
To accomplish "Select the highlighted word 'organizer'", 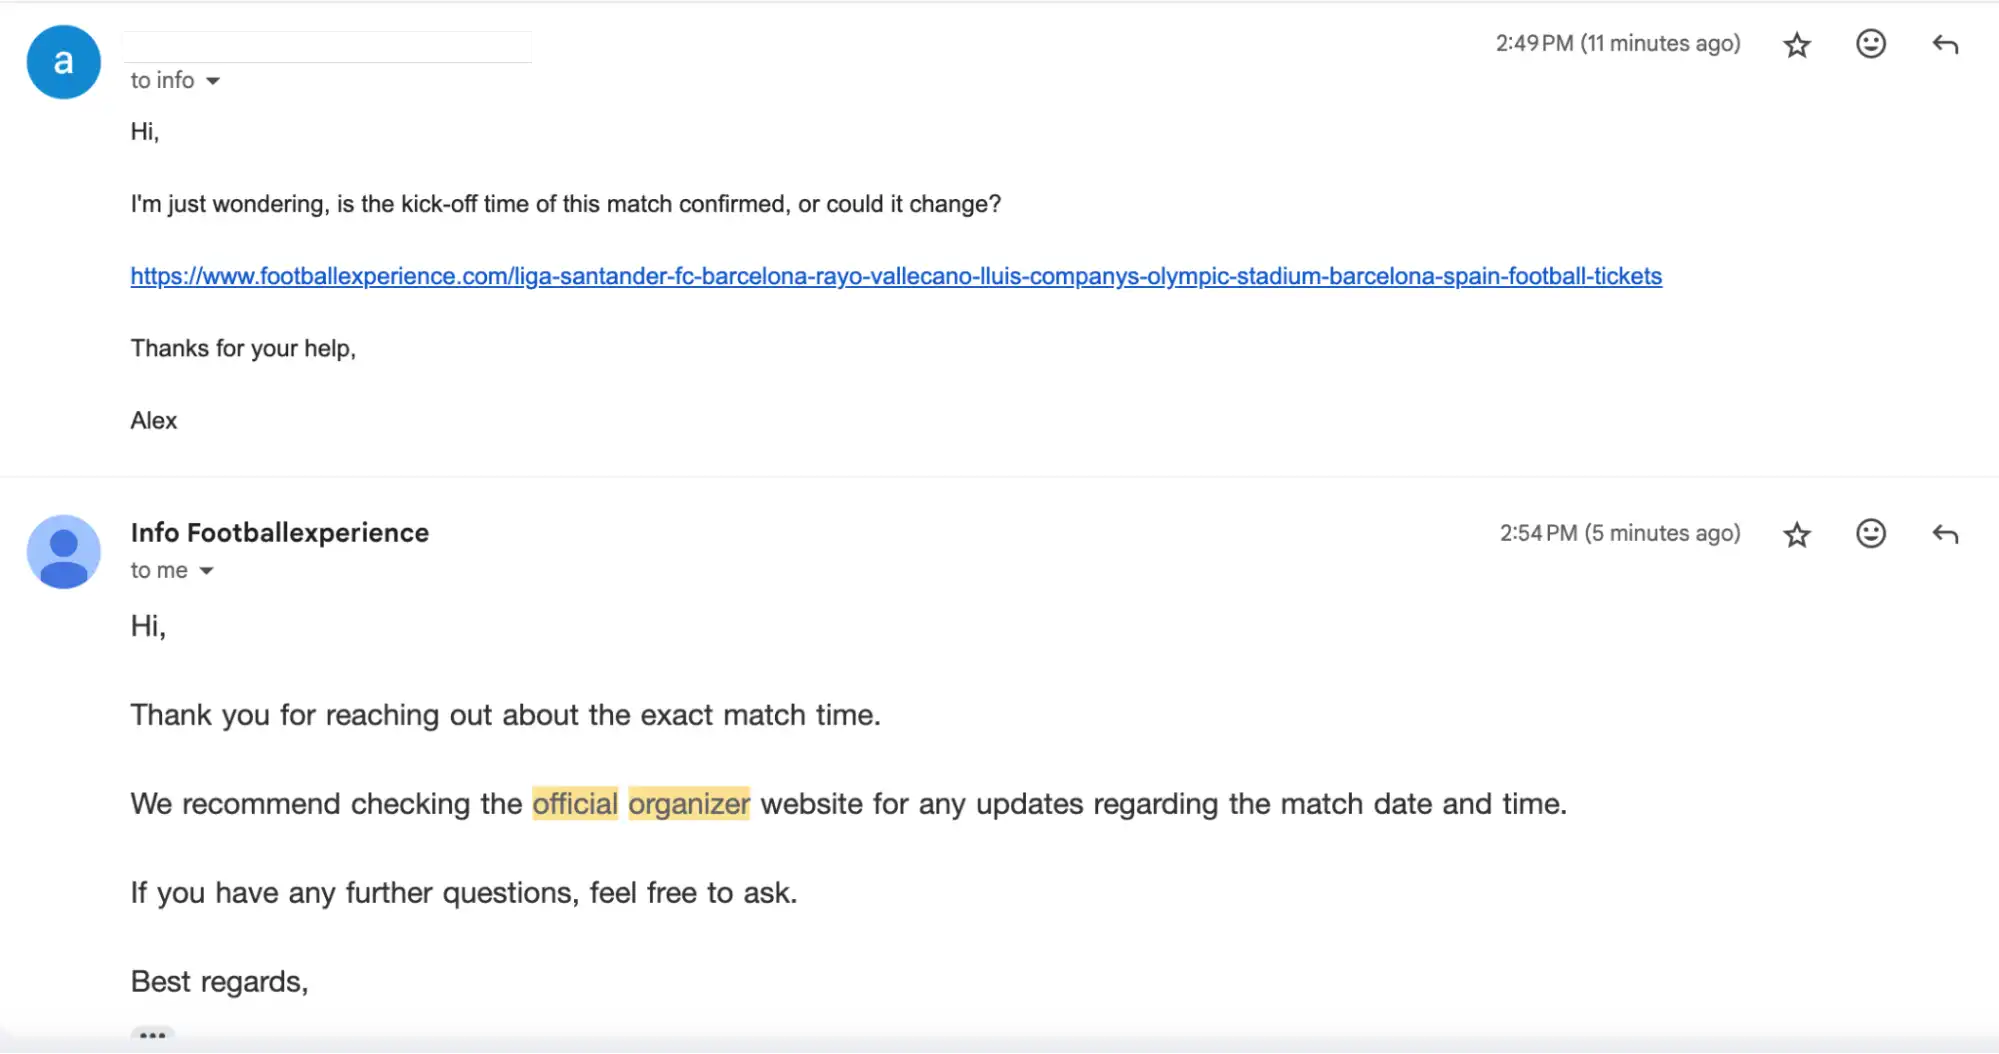I will pyautogui.click(x=689, y=803).
